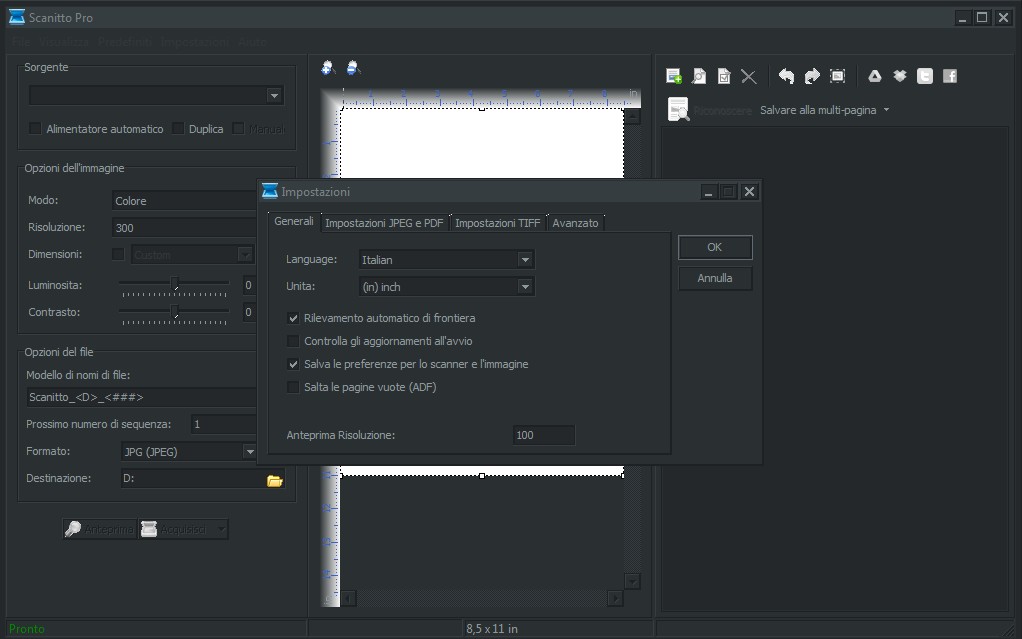Image resolution: width=1022 pixels, height=639 pixels.
Task: Open the Unita dropdown showing (in) inch
Action: [x=446, y=286]
